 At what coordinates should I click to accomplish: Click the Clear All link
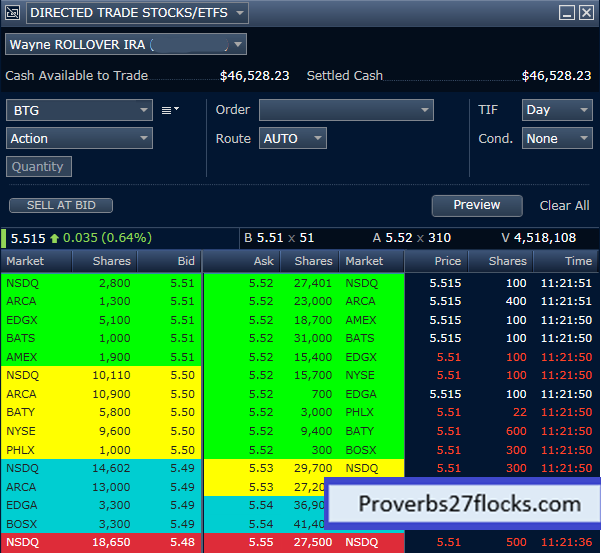pos(564,205)
